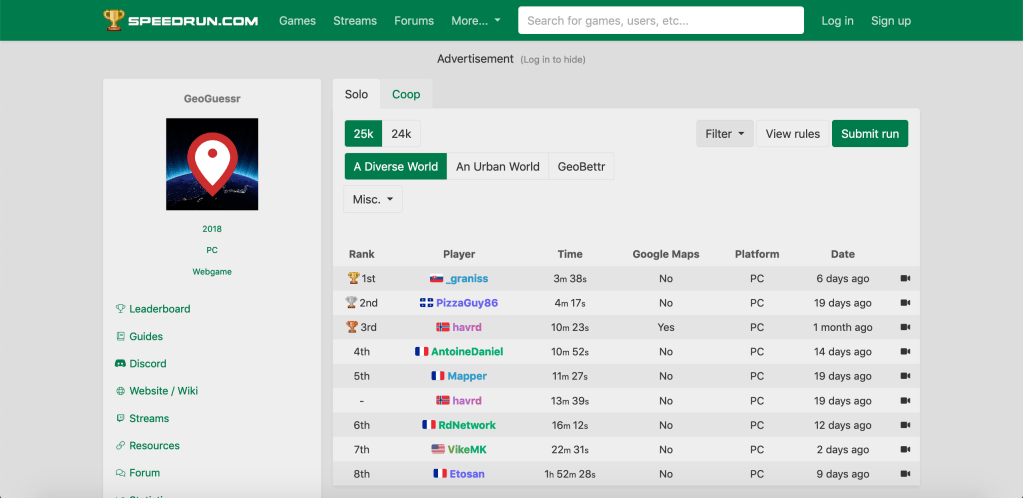Open the Misc. category dropdown
Image resolution: width=1023 pixels, height=498 pixels.
[372, 199]
